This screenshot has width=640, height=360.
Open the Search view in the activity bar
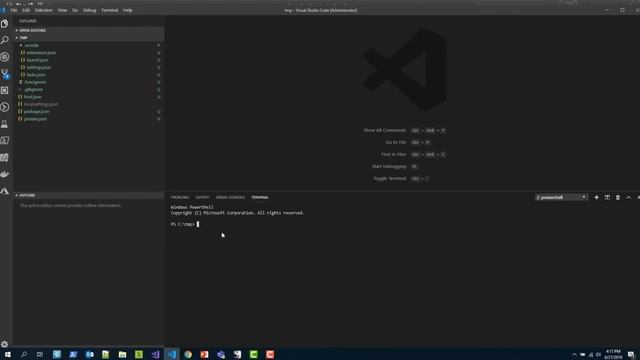click(x=4, y=40)
